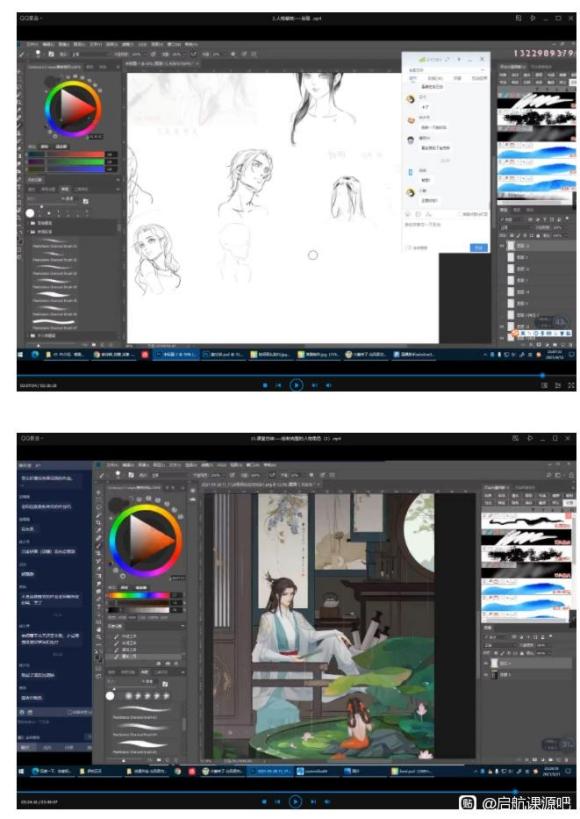
Task: Pick a color in the orange color-wheel triangle
Action: tap(150, 541)
